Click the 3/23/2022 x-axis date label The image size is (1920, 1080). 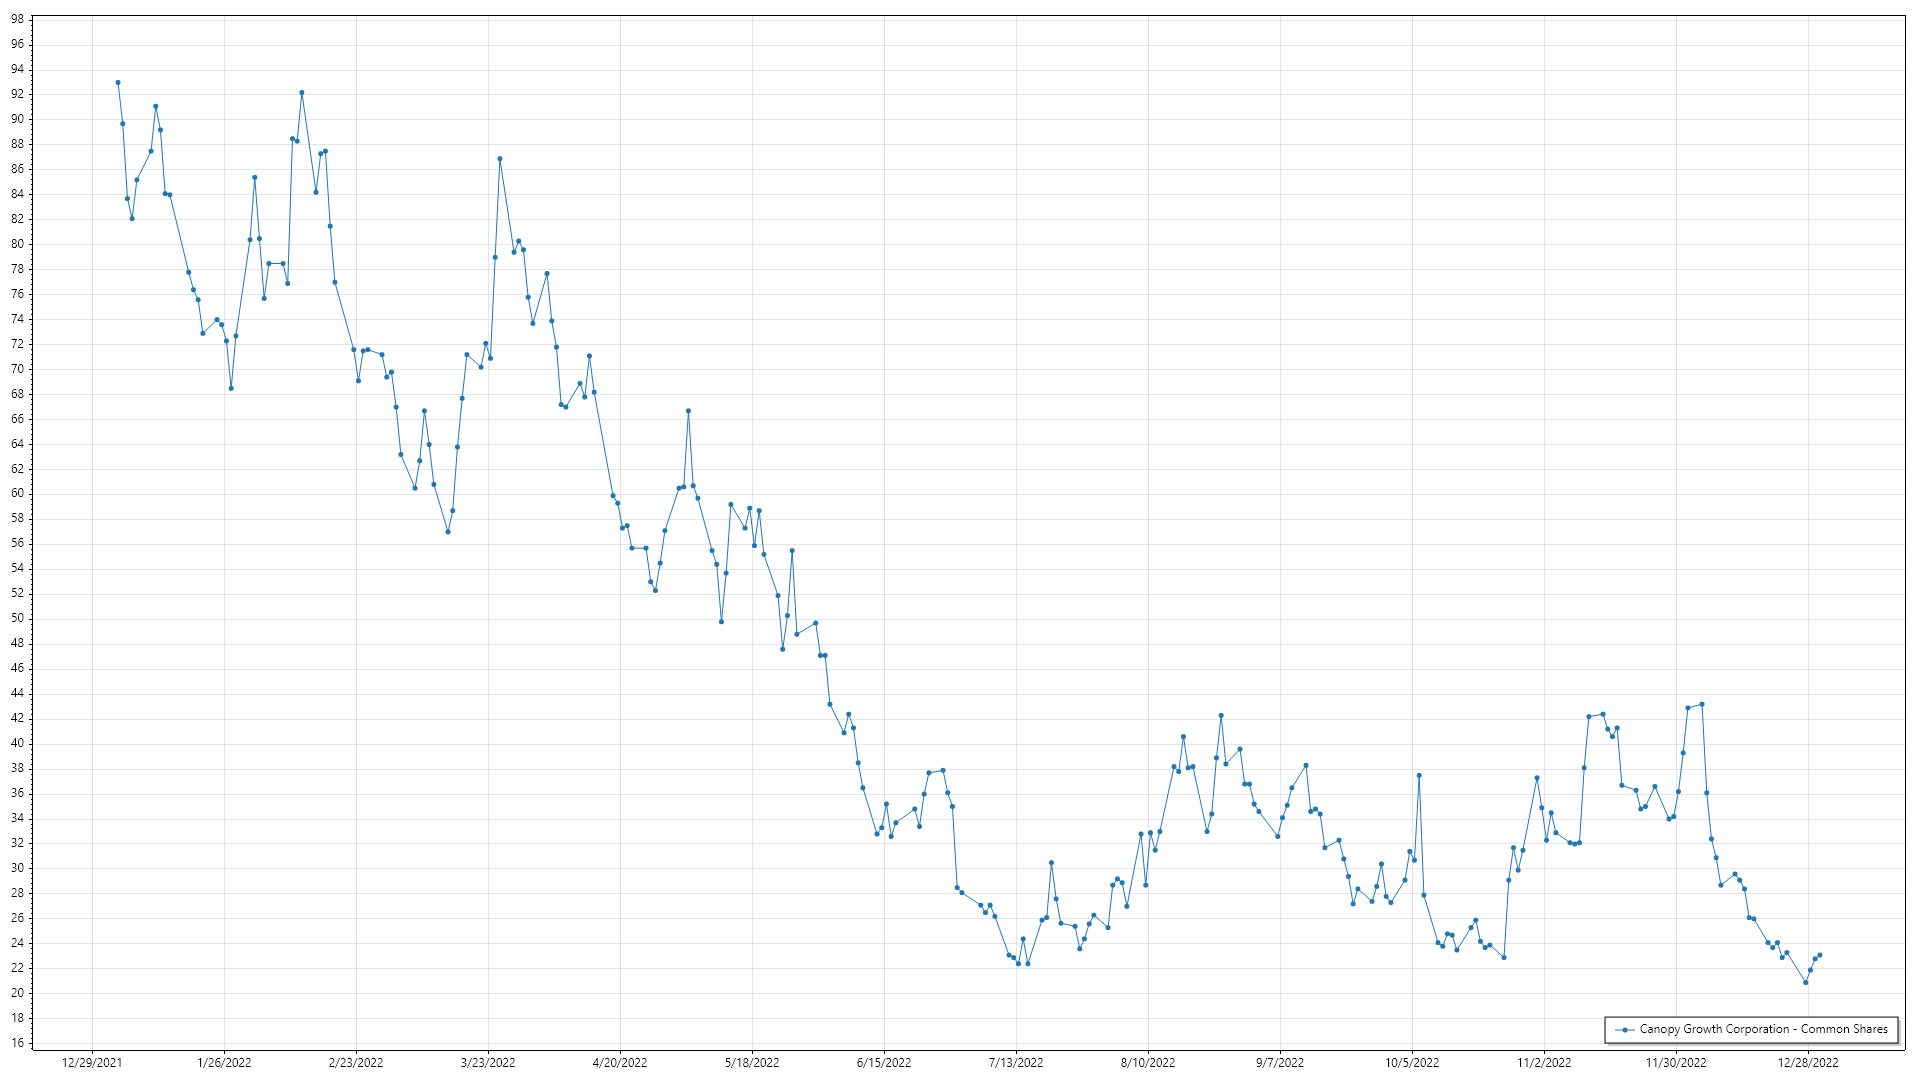[x=488, y=1062]
